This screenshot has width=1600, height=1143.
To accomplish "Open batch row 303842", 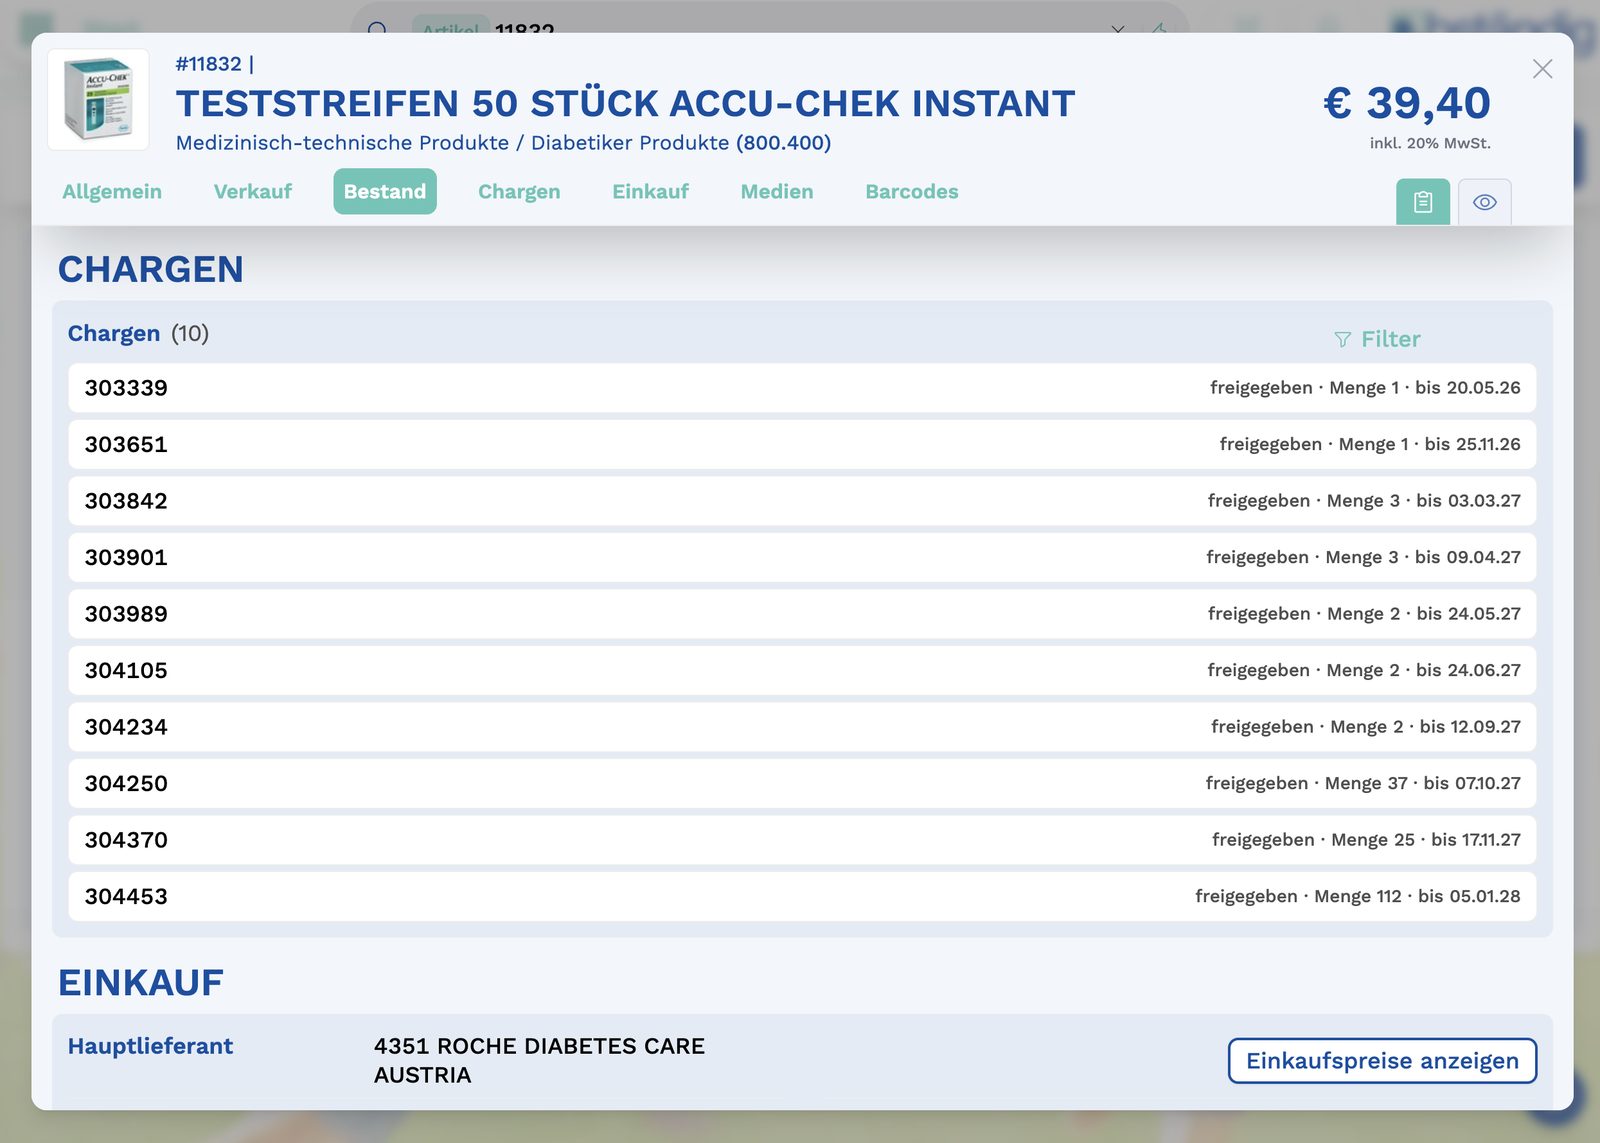I will click(x=802, y=501).
